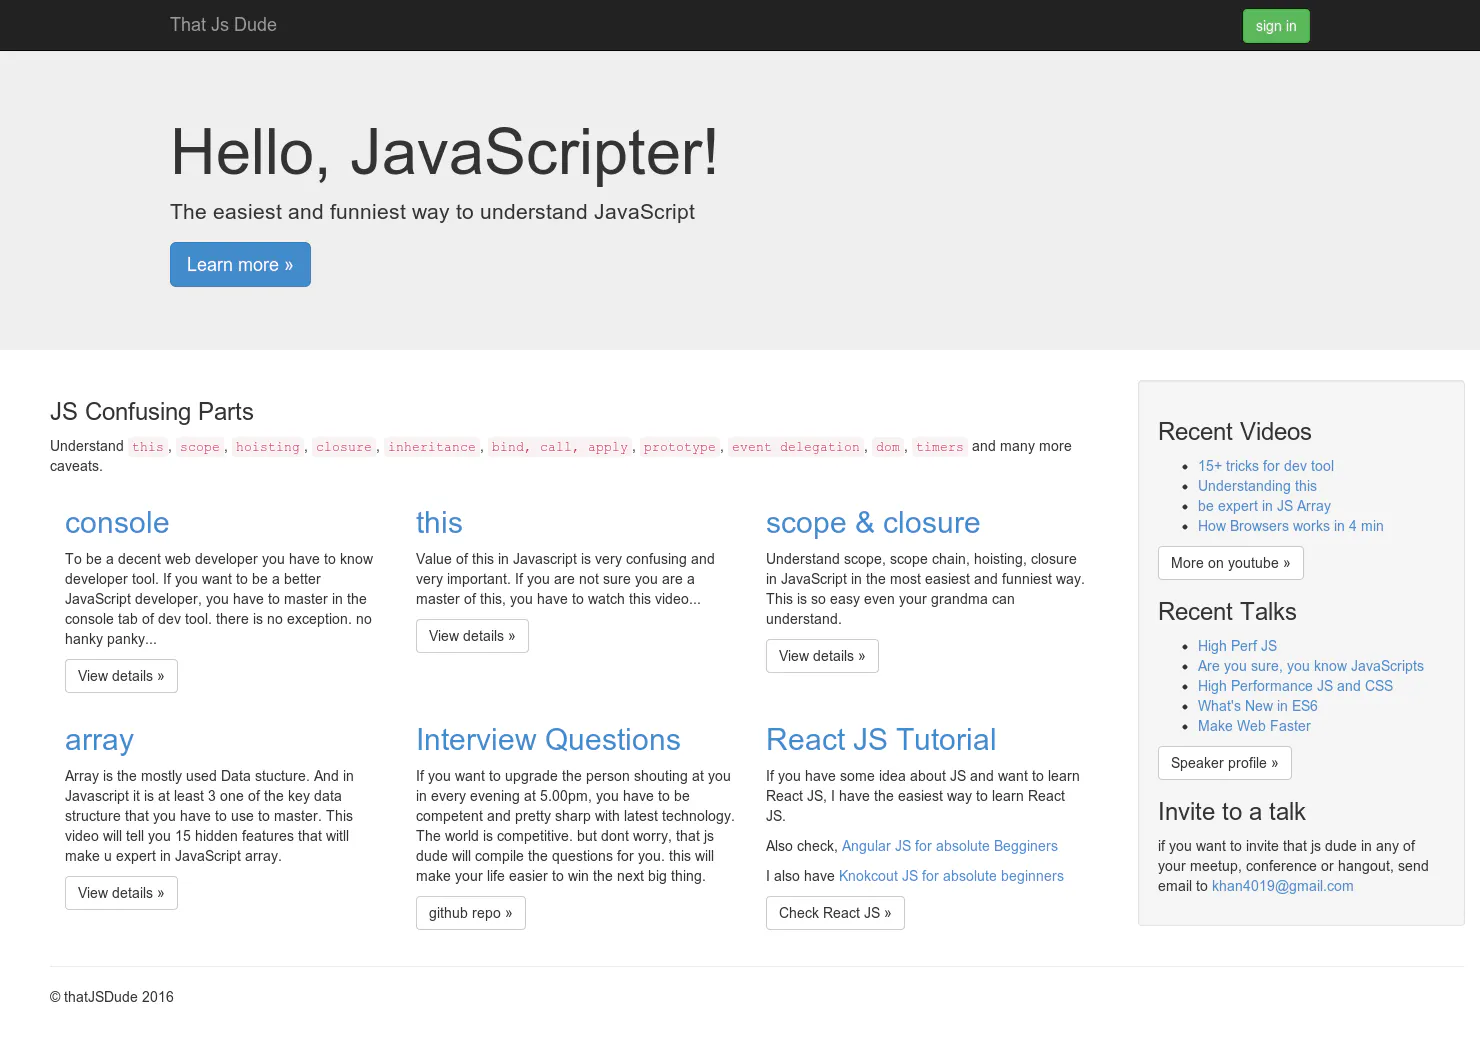Open the scope & closure heading
Image resolution: width=1480 pixels, height=1037 pixels.
coord(873,523)
